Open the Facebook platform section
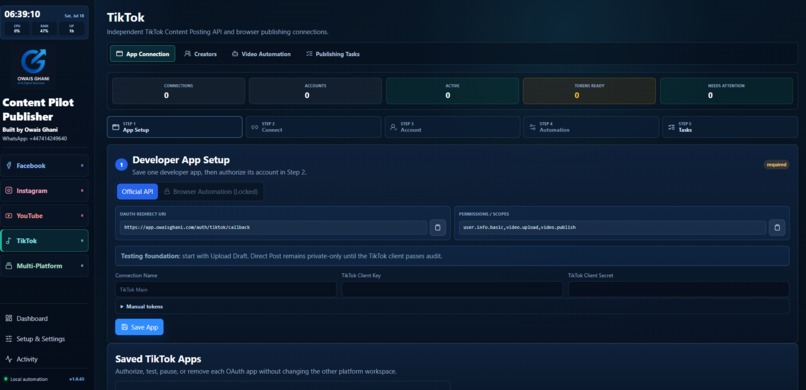806x390 pixels. coord(44,165)
